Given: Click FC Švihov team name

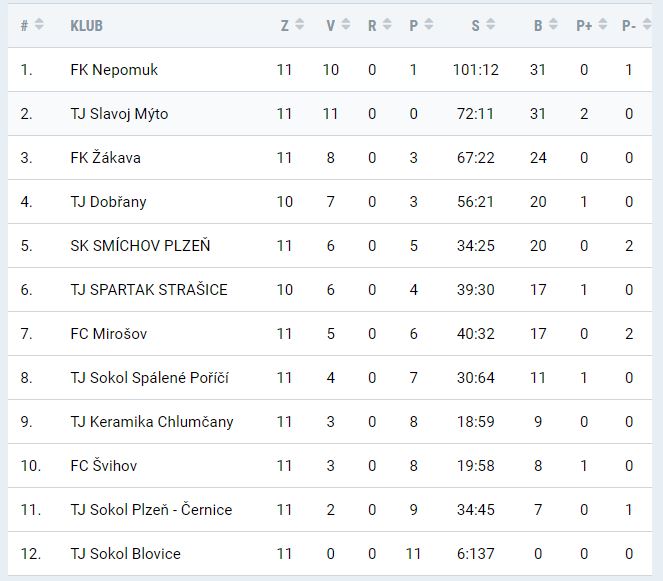Looking at the screenshot, I should (106, 466).
